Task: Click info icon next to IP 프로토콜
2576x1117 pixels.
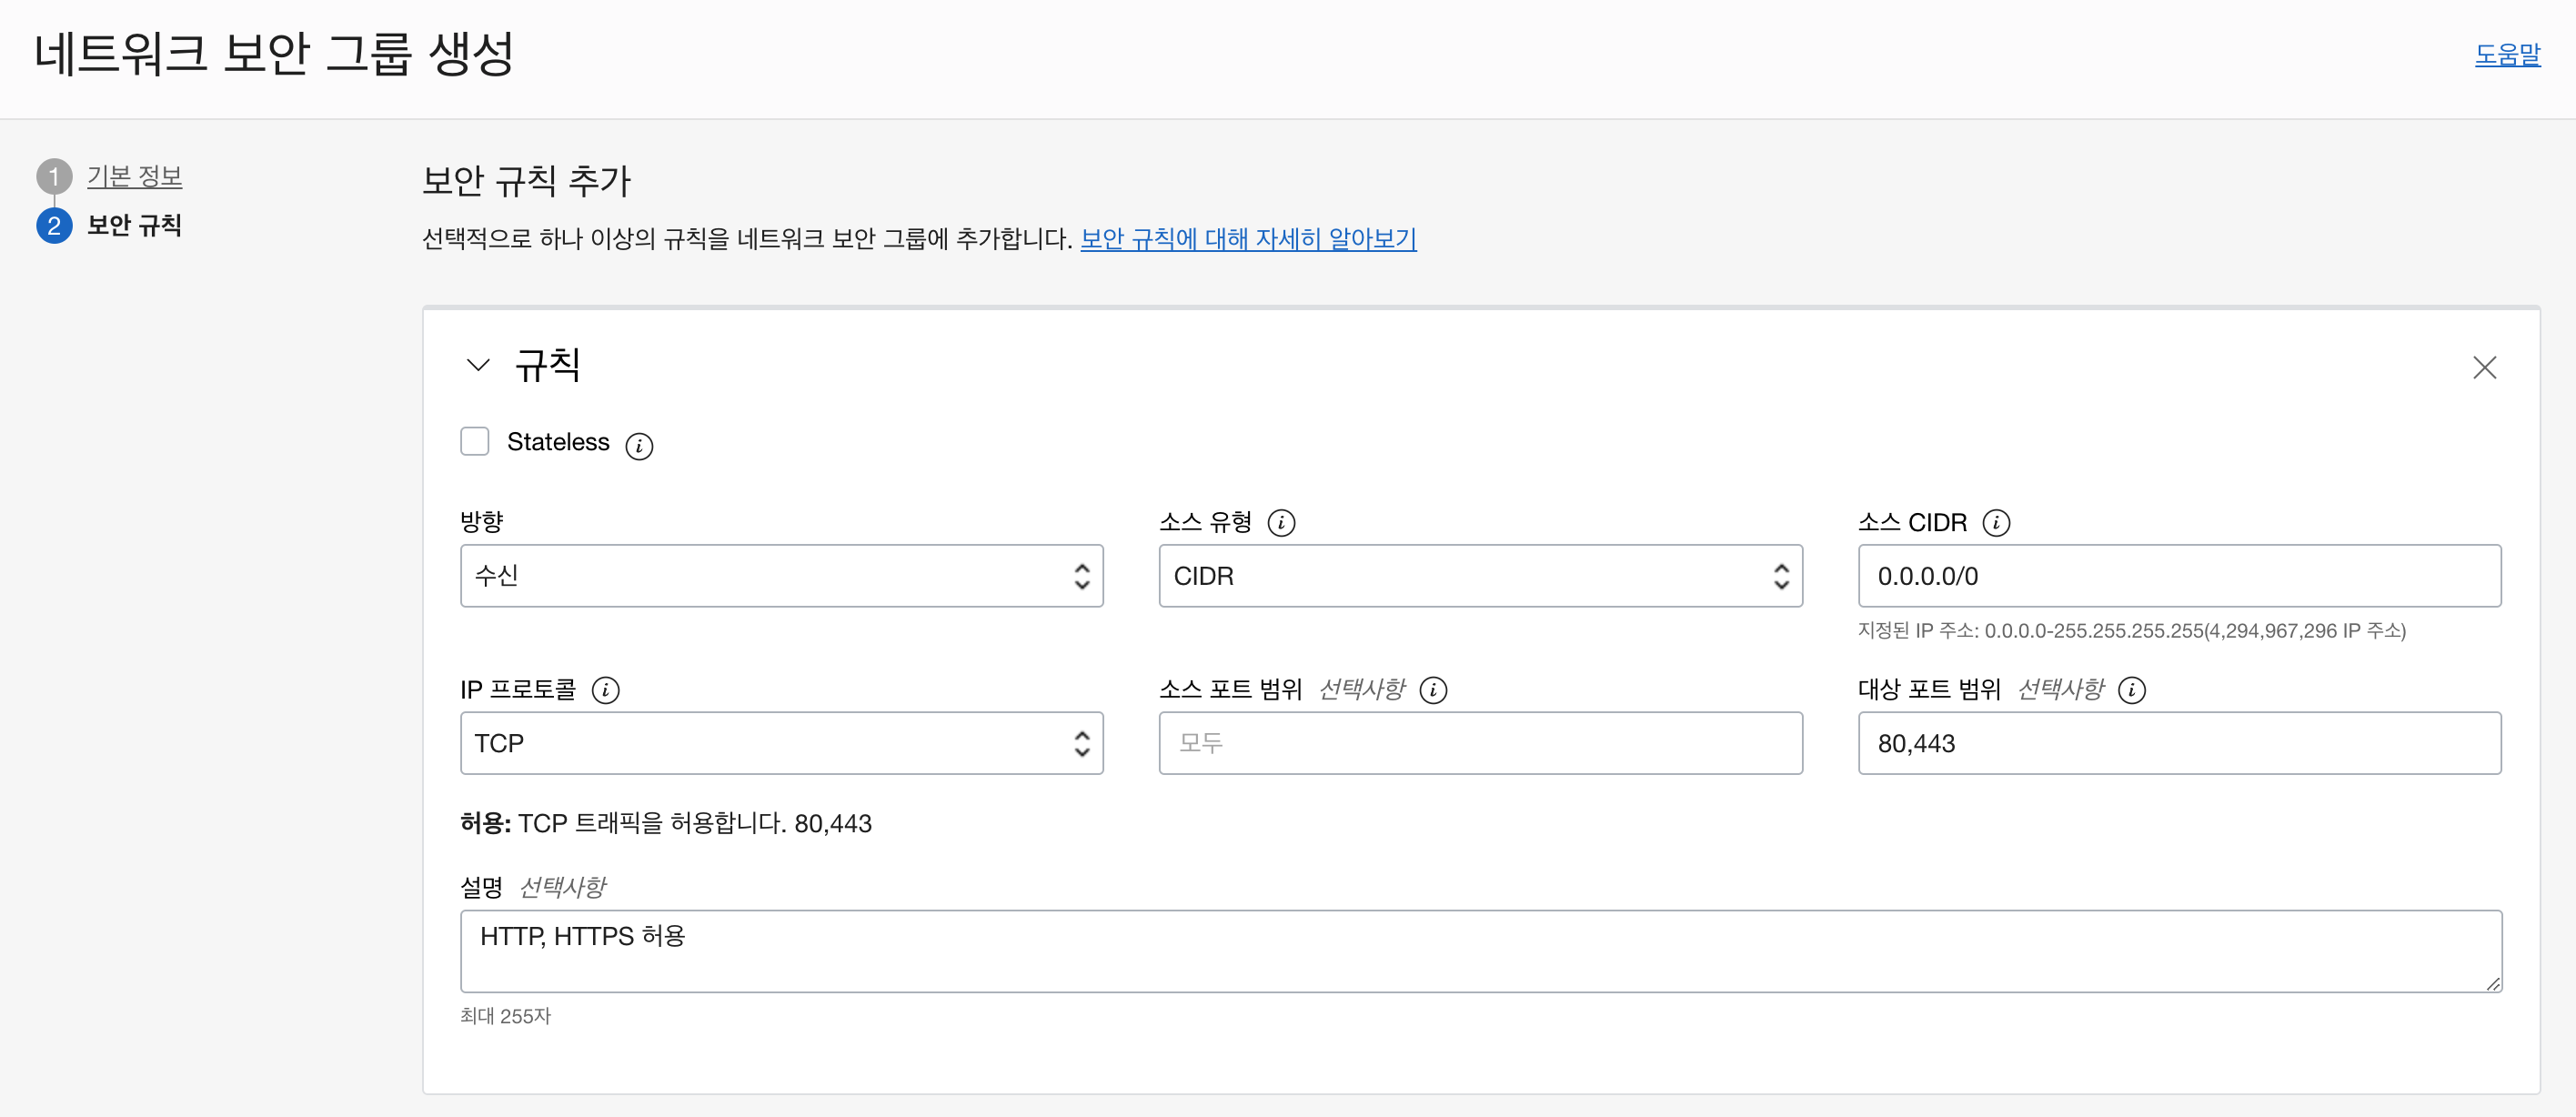Action: tap(605, 690)
